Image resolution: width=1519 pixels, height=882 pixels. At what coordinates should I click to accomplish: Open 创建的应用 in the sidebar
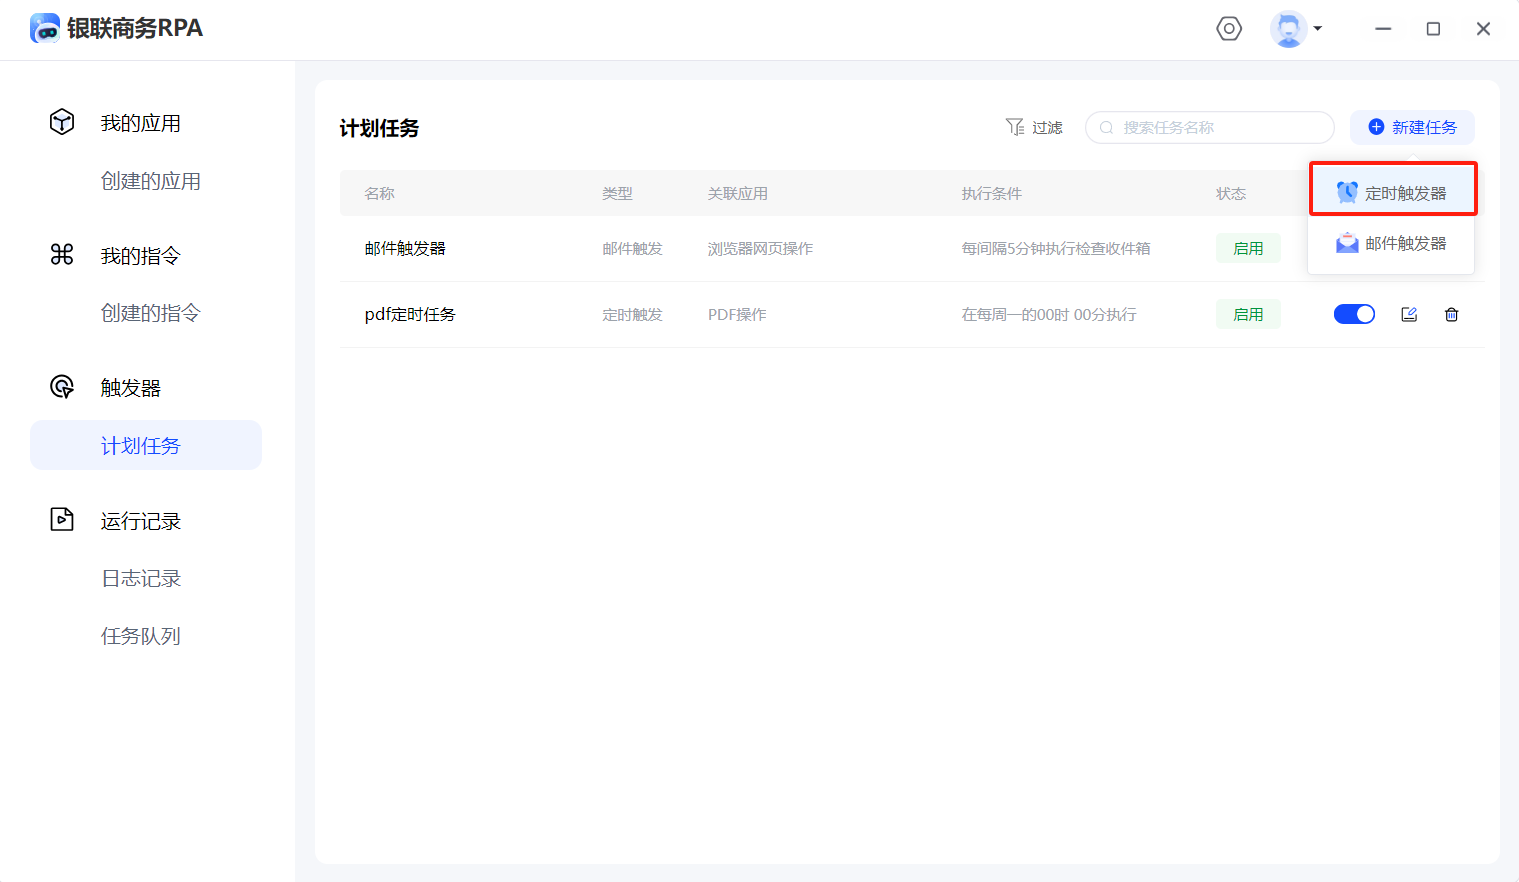(x=150, y=181)
